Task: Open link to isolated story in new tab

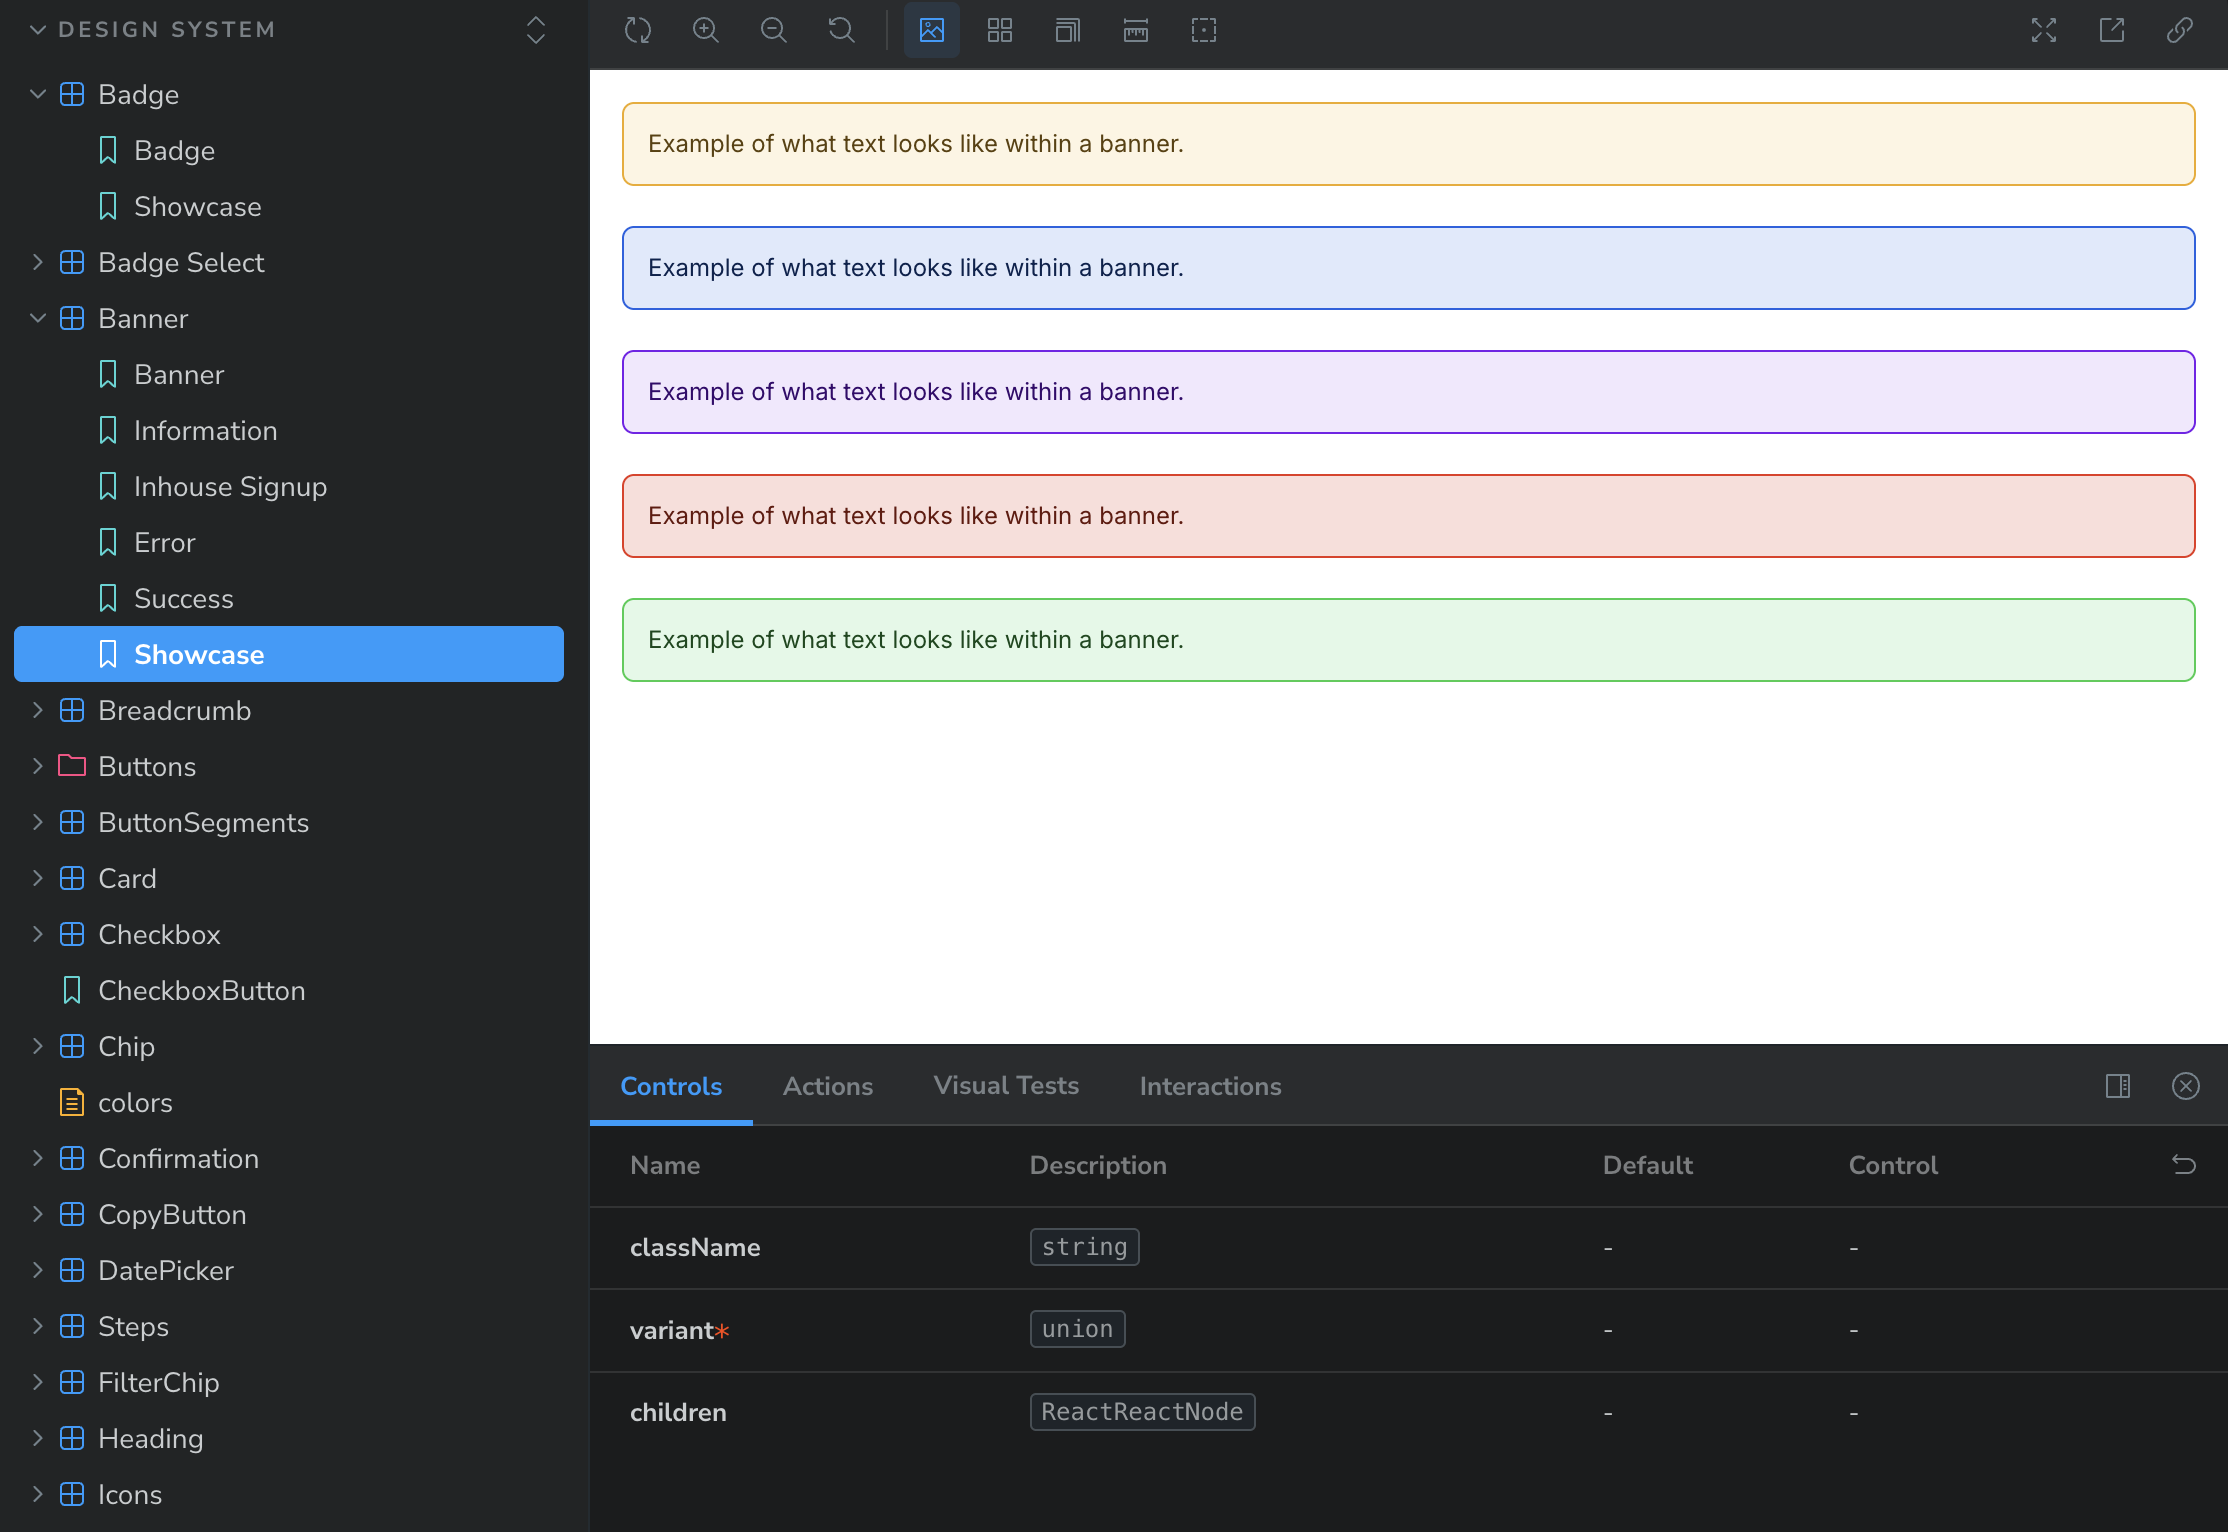Action: 2112,30
